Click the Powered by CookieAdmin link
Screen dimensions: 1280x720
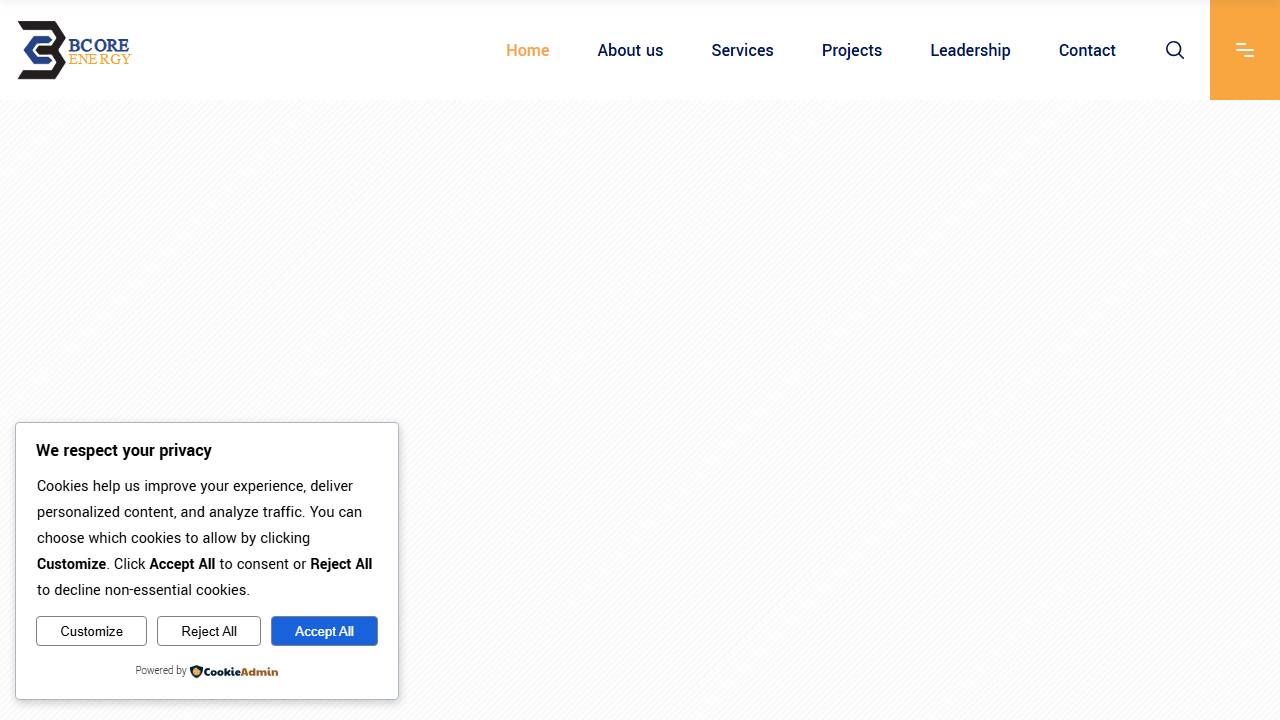point(207,671)
